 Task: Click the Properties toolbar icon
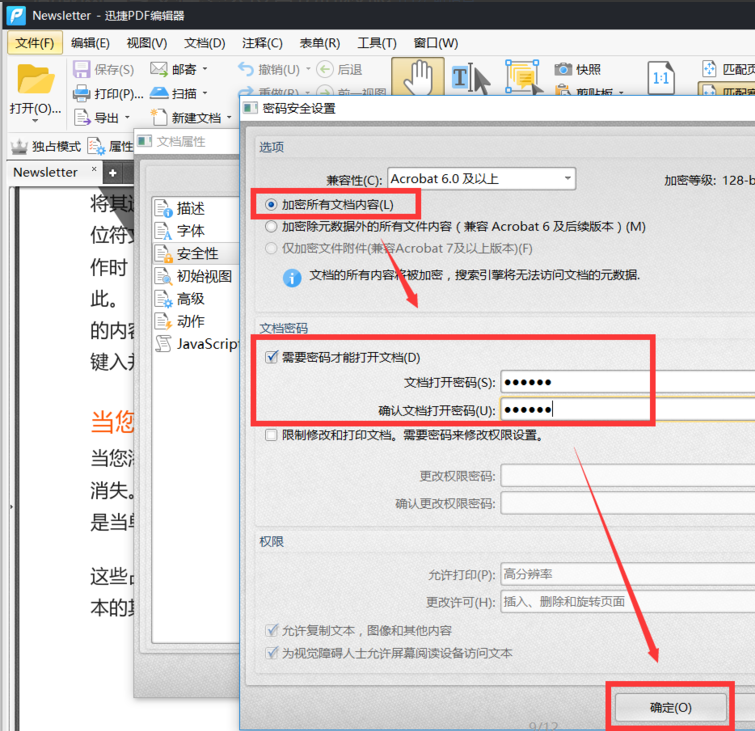[96, 146]
